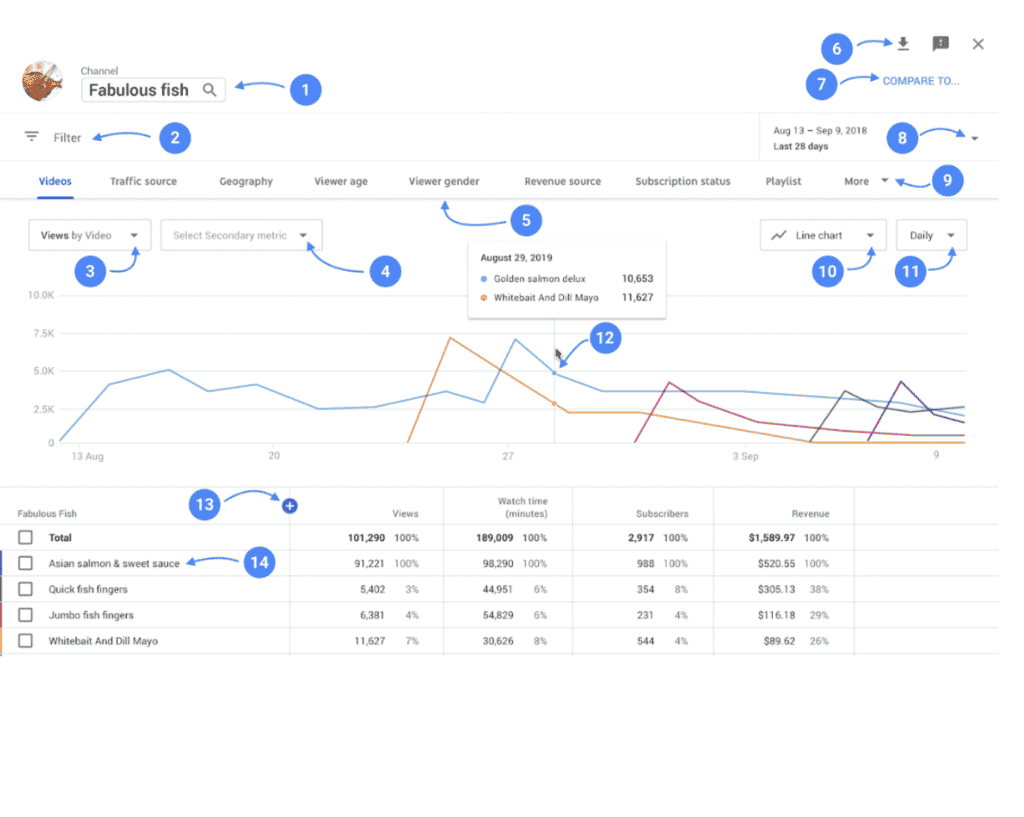Click the plus icon to add comparison metric

289,506
